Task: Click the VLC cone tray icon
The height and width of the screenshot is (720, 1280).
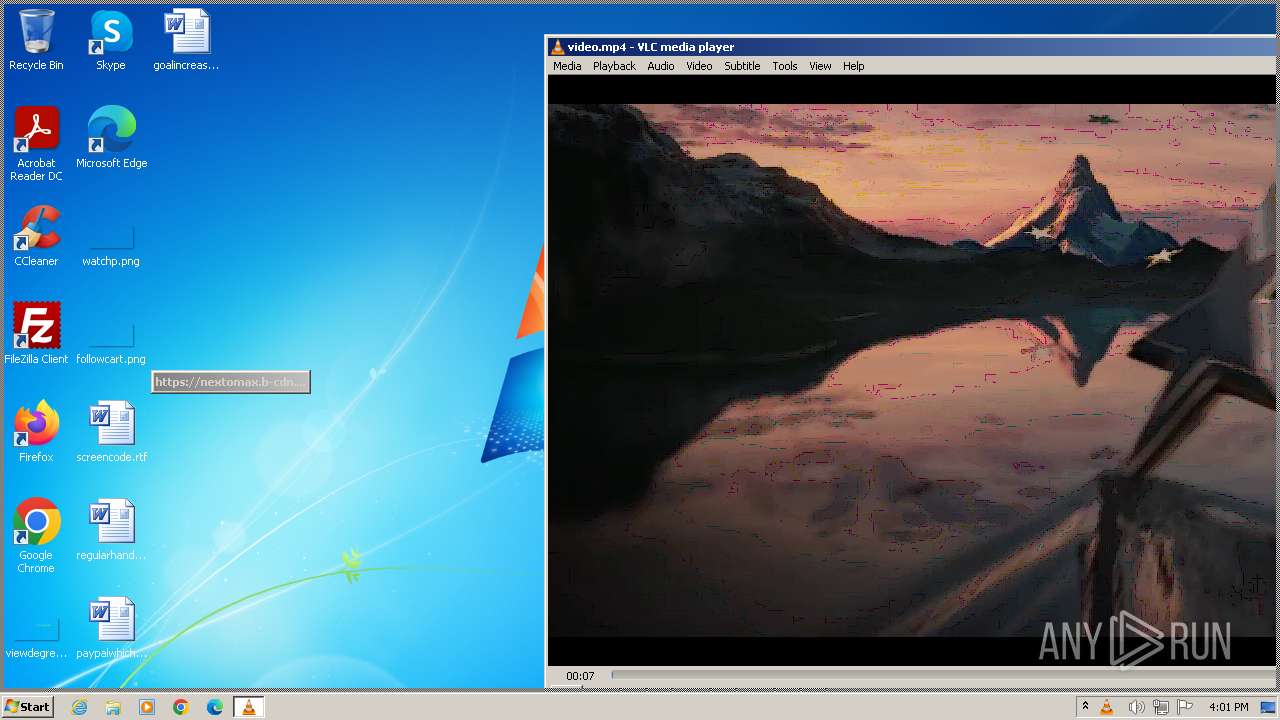Action: 1107,707
